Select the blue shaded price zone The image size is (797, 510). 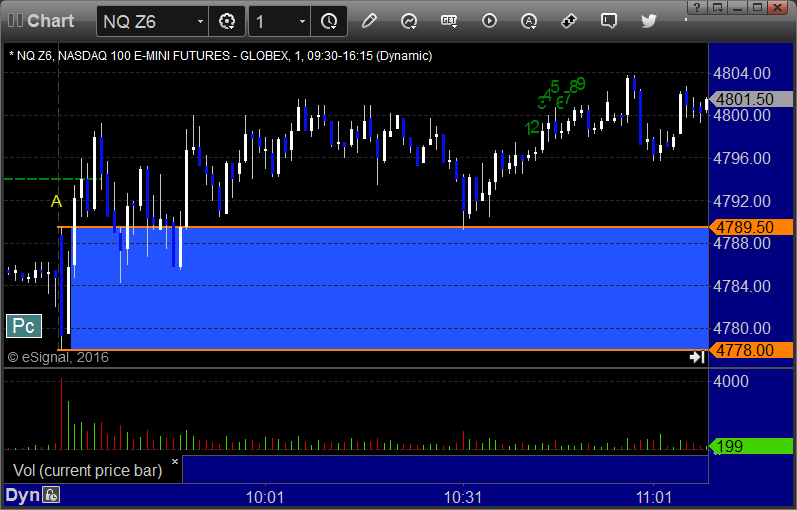[389, 288]
